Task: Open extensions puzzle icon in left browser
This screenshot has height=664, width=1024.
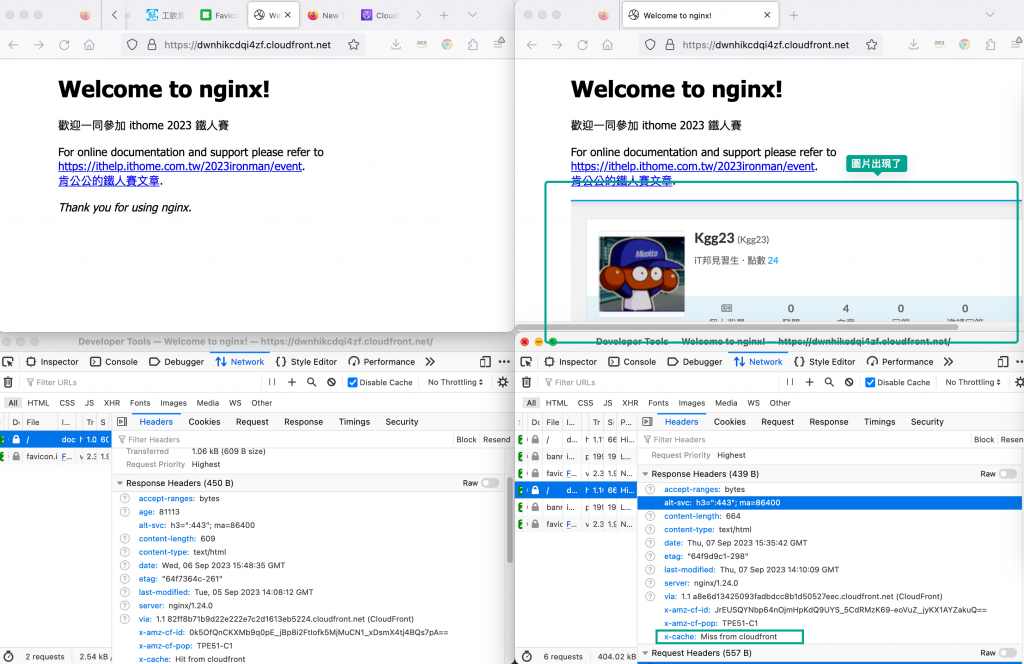Action: point(473,44)
